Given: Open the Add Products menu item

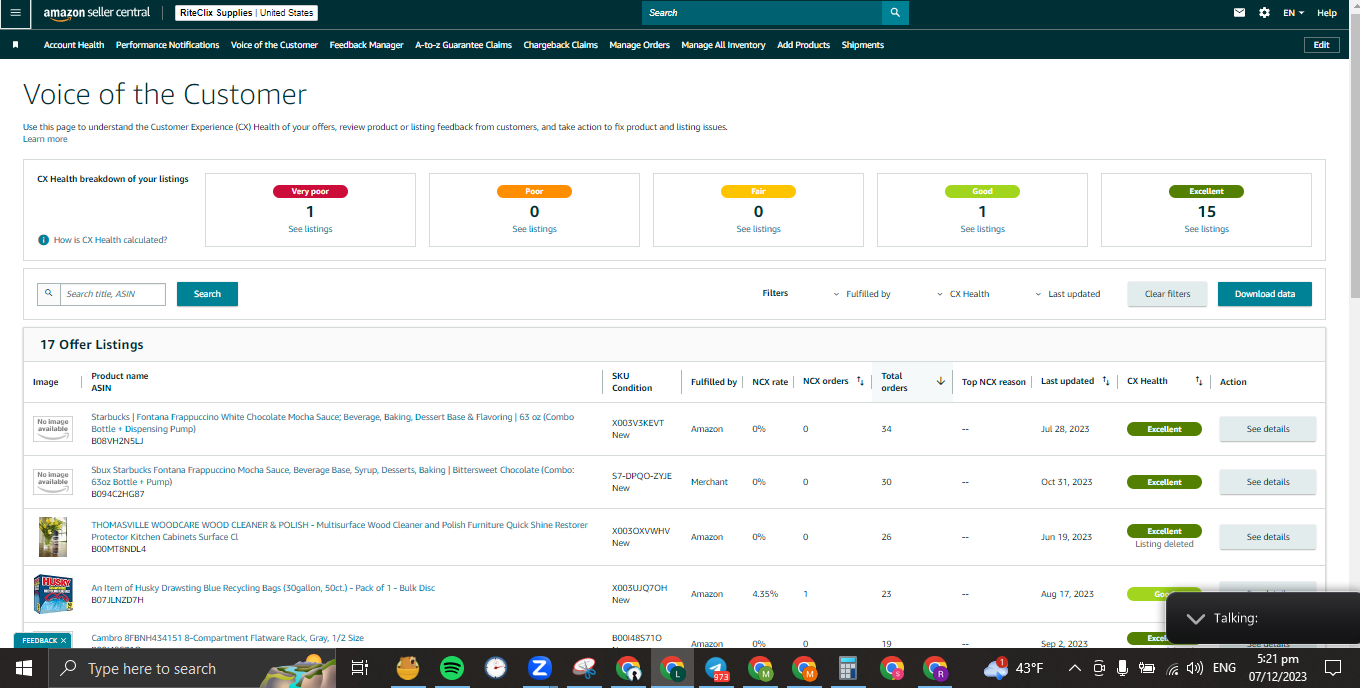Looking at the screenshot, I should pos(804,45).
